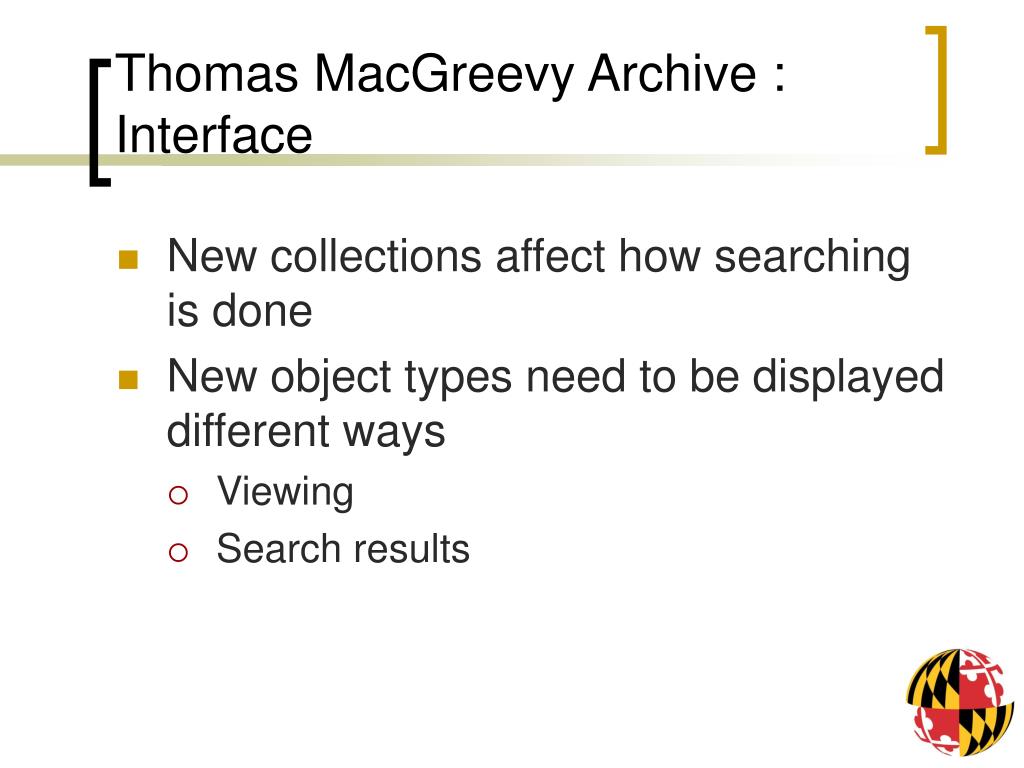Select the 'Search results' sub-bullet text

pos(343,549)
